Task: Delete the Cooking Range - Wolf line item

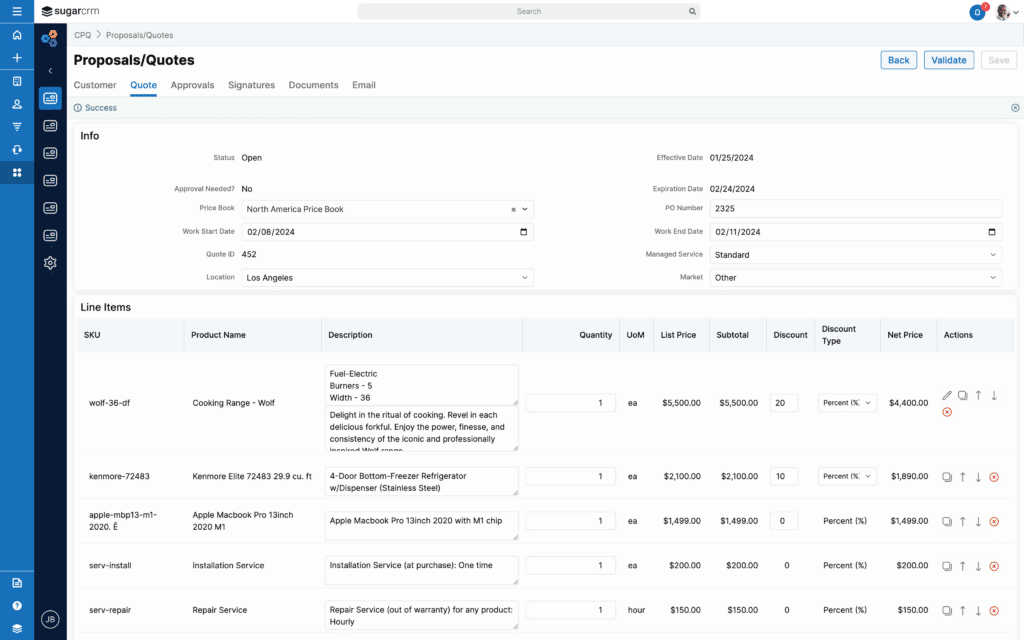Action: (x=947, y=412)
